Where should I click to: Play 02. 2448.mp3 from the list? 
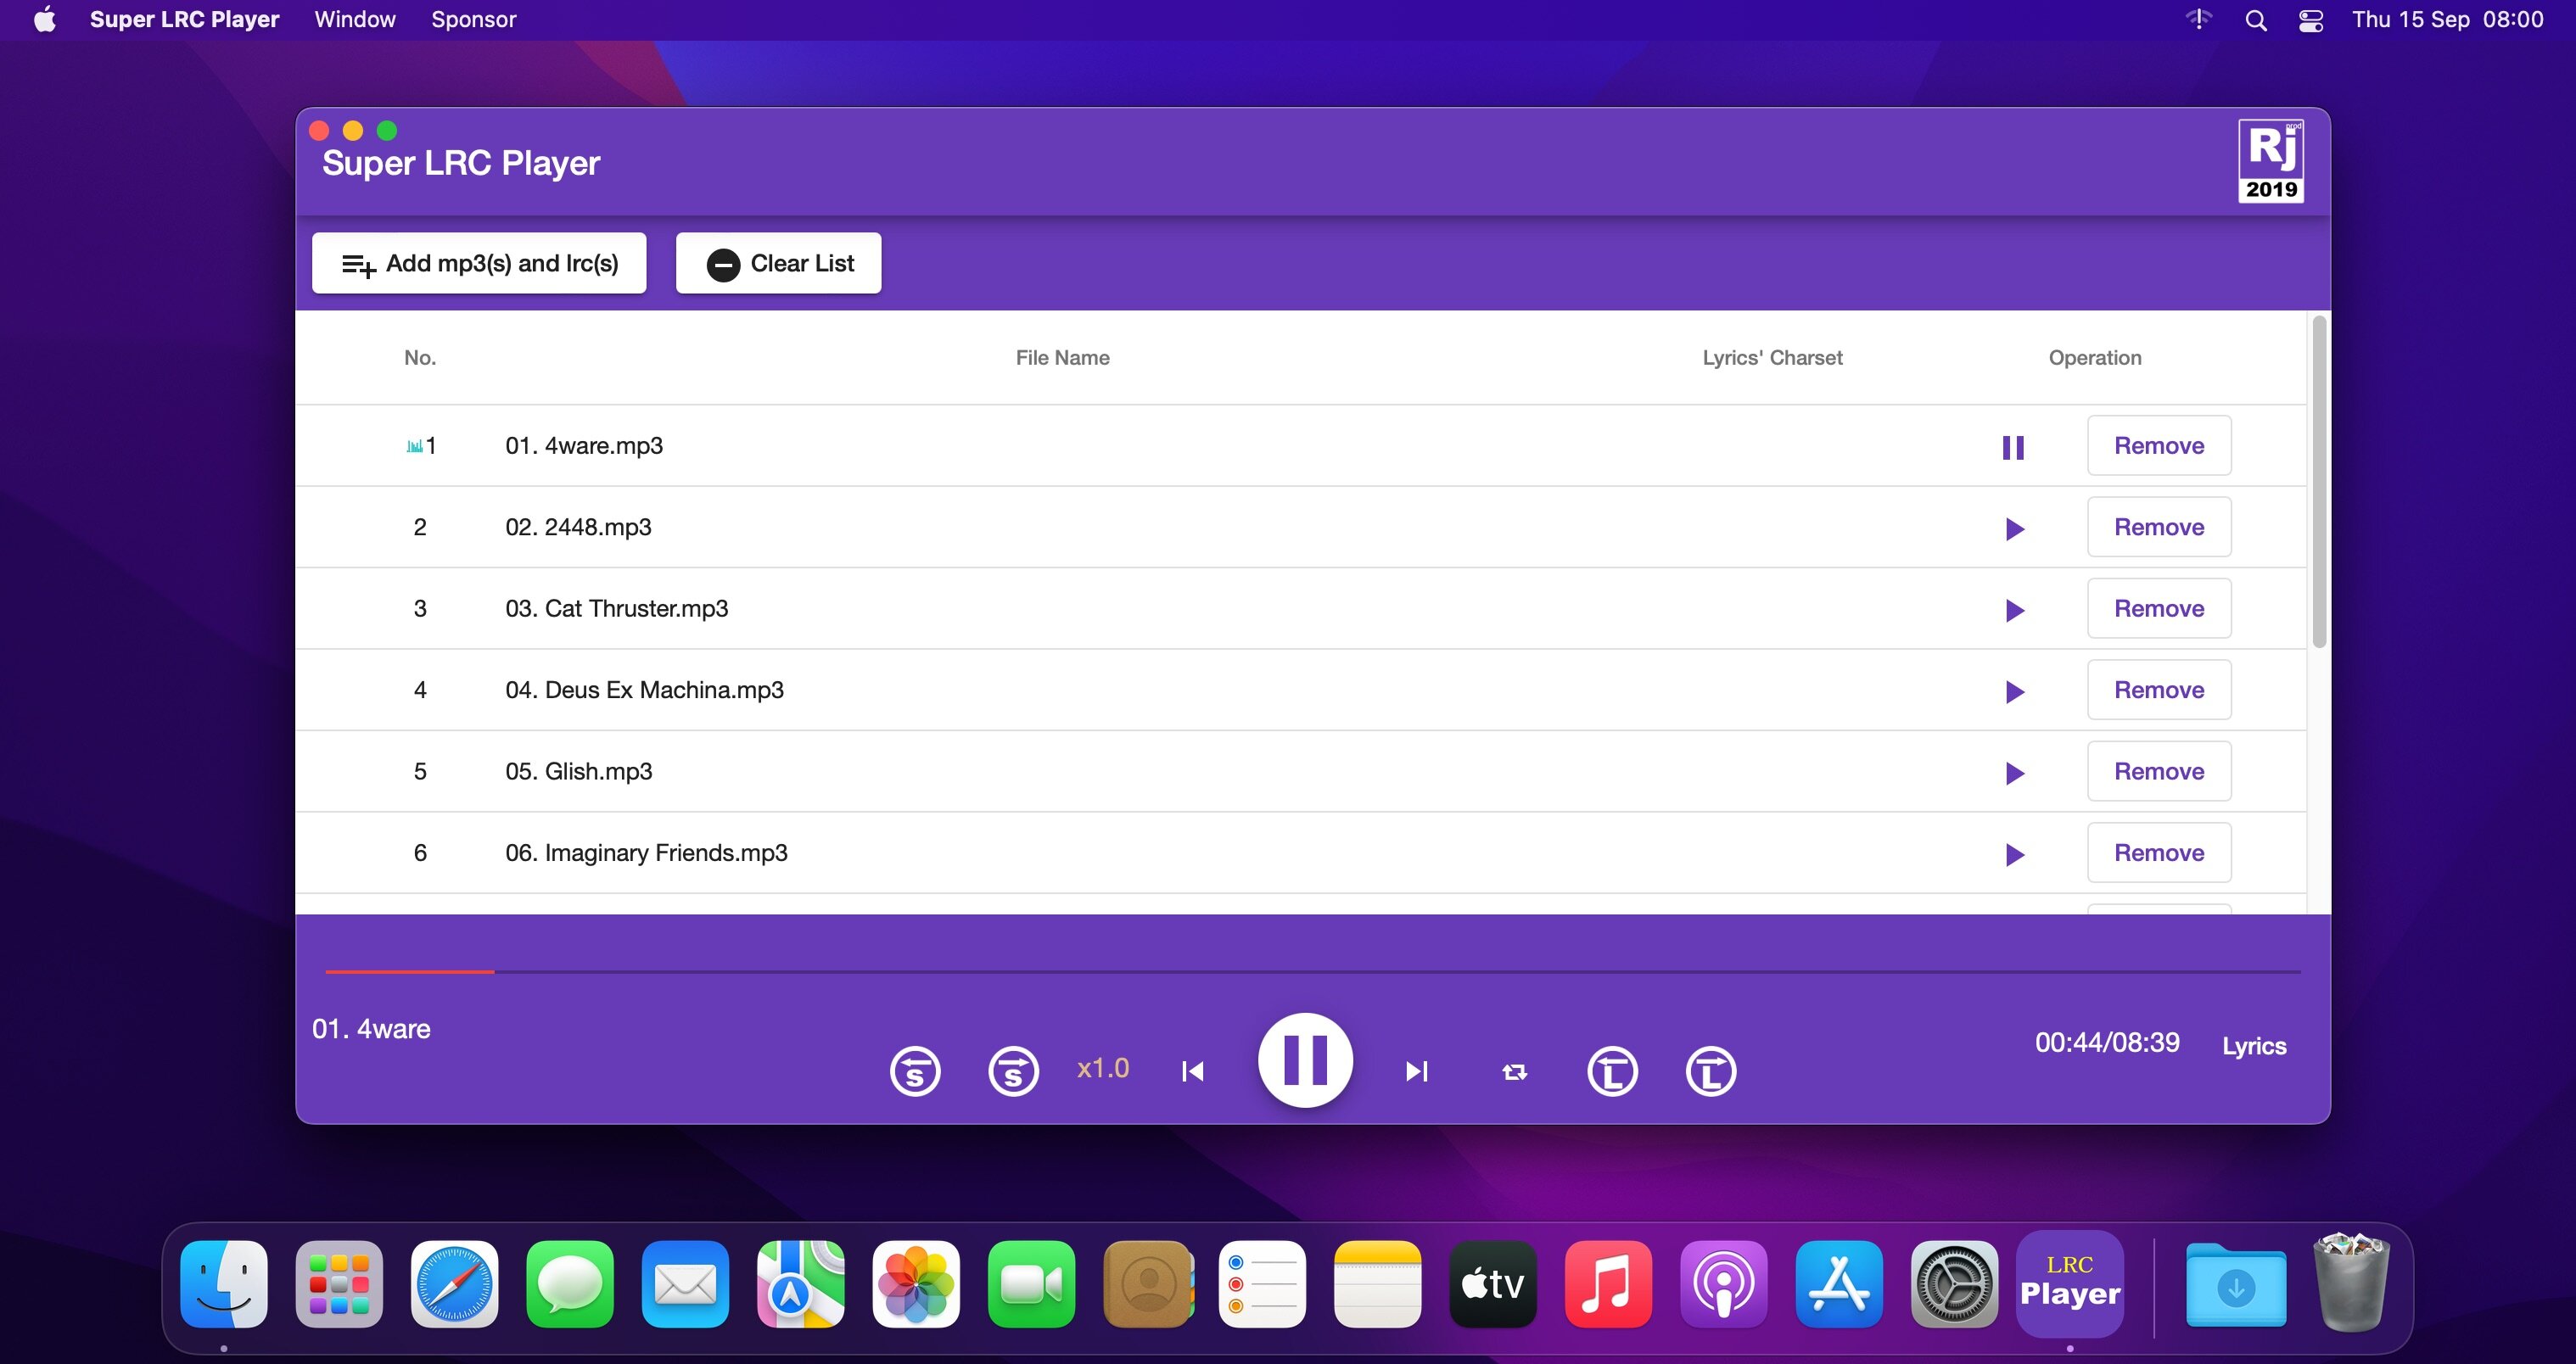(x=2014, y=528)
